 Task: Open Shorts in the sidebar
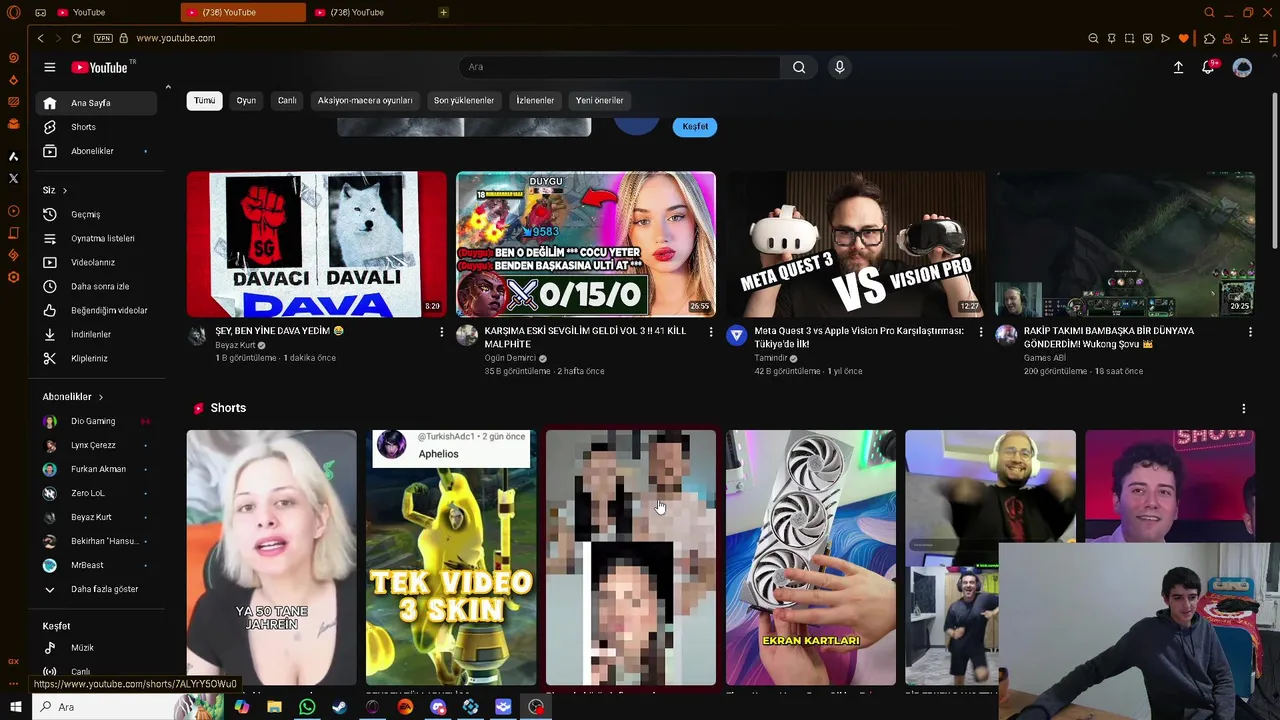point(96,127)
